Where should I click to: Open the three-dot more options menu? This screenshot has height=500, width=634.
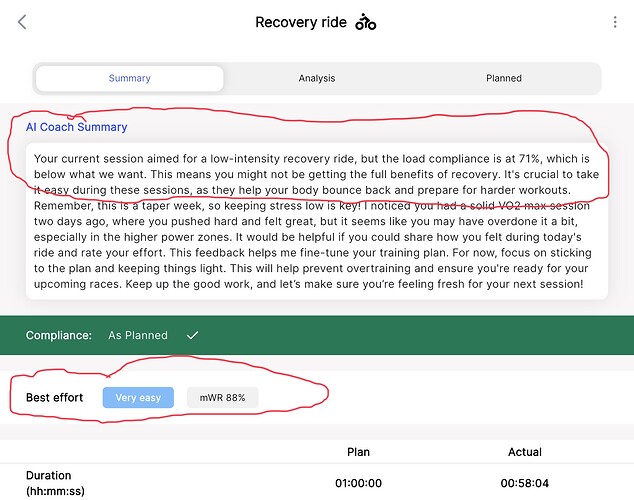coord(615,22)
